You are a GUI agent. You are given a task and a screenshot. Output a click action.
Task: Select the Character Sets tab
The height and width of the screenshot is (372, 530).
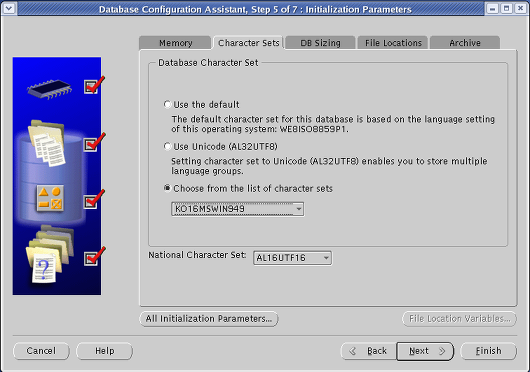[249, 43]
